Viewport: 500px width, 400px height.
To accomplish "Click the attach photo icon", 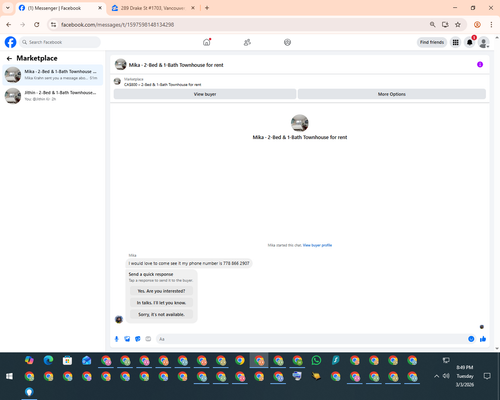I will point(127,339).
